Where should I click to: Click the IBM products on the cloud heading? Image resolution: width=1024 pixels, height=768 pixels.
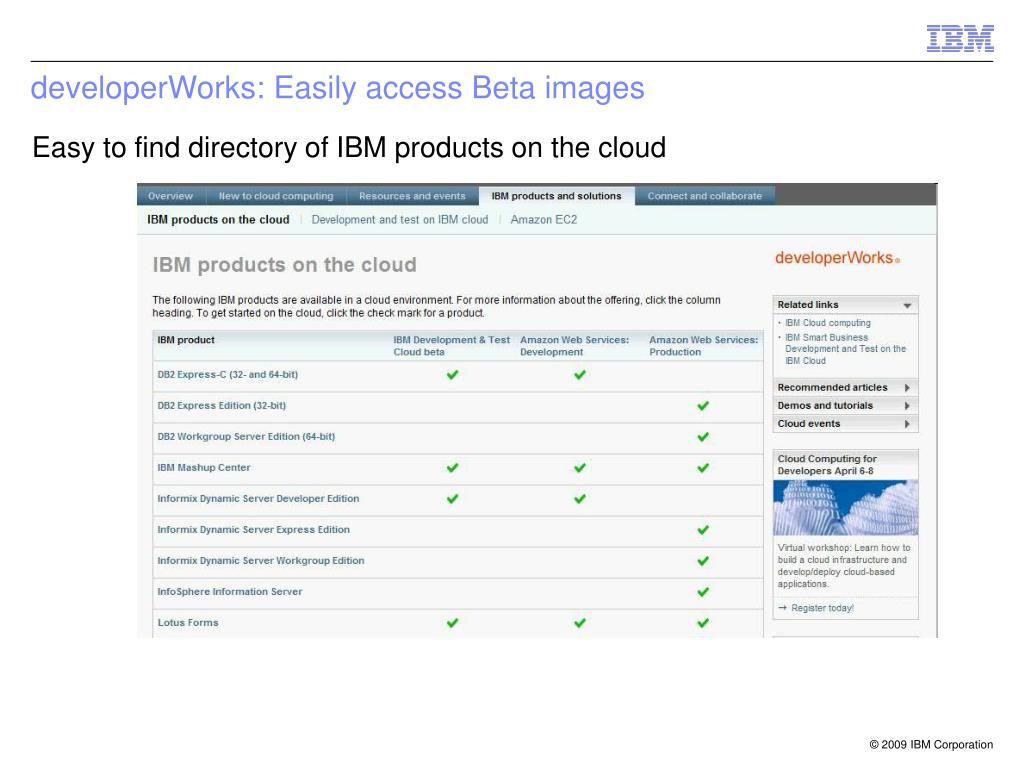tap(284, 265)
